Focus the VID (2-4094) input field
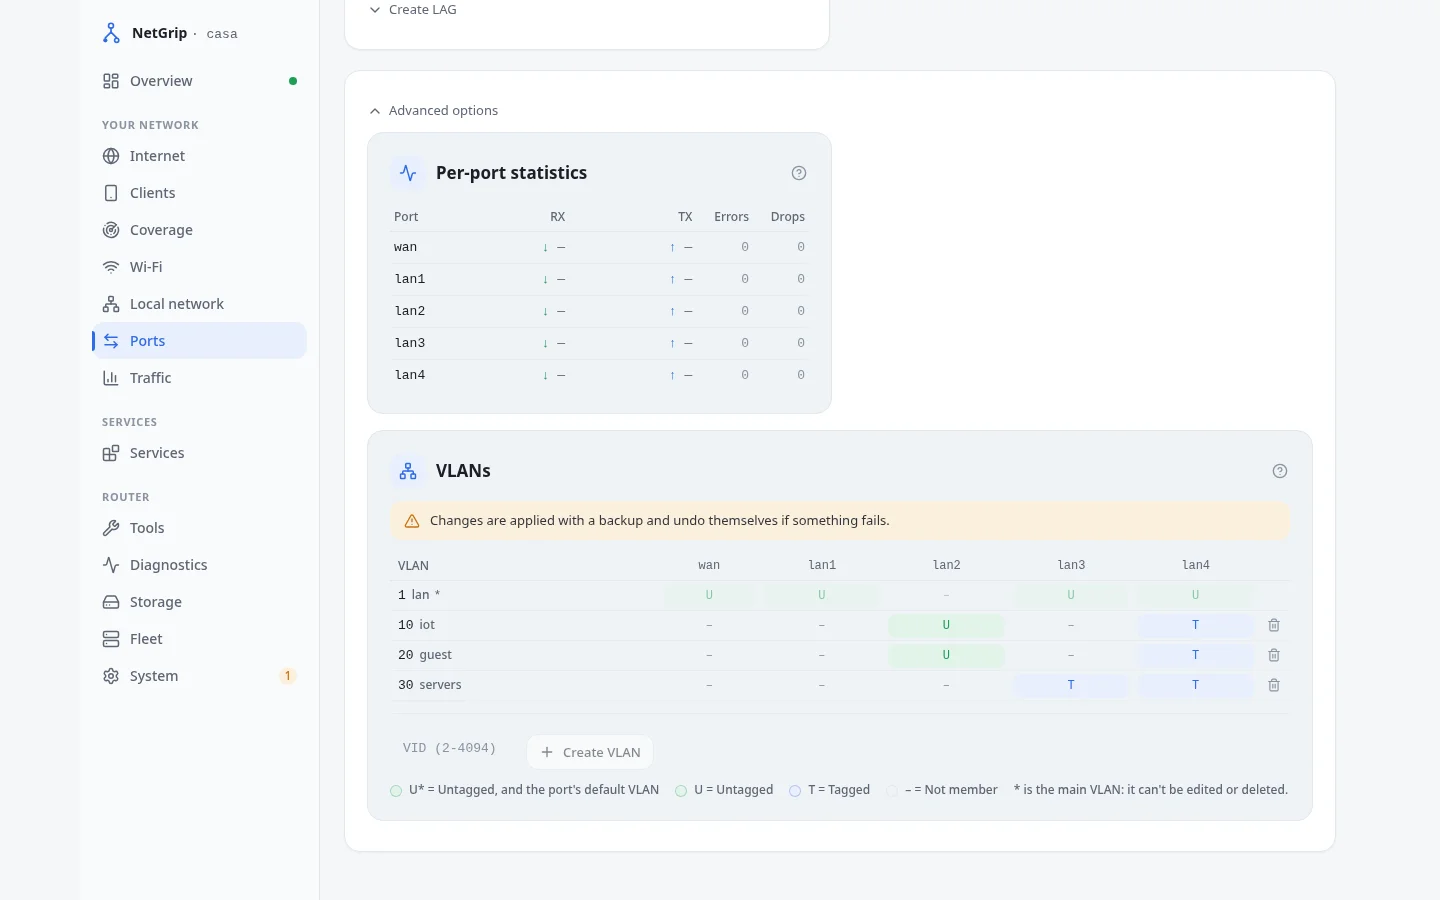 453,748
